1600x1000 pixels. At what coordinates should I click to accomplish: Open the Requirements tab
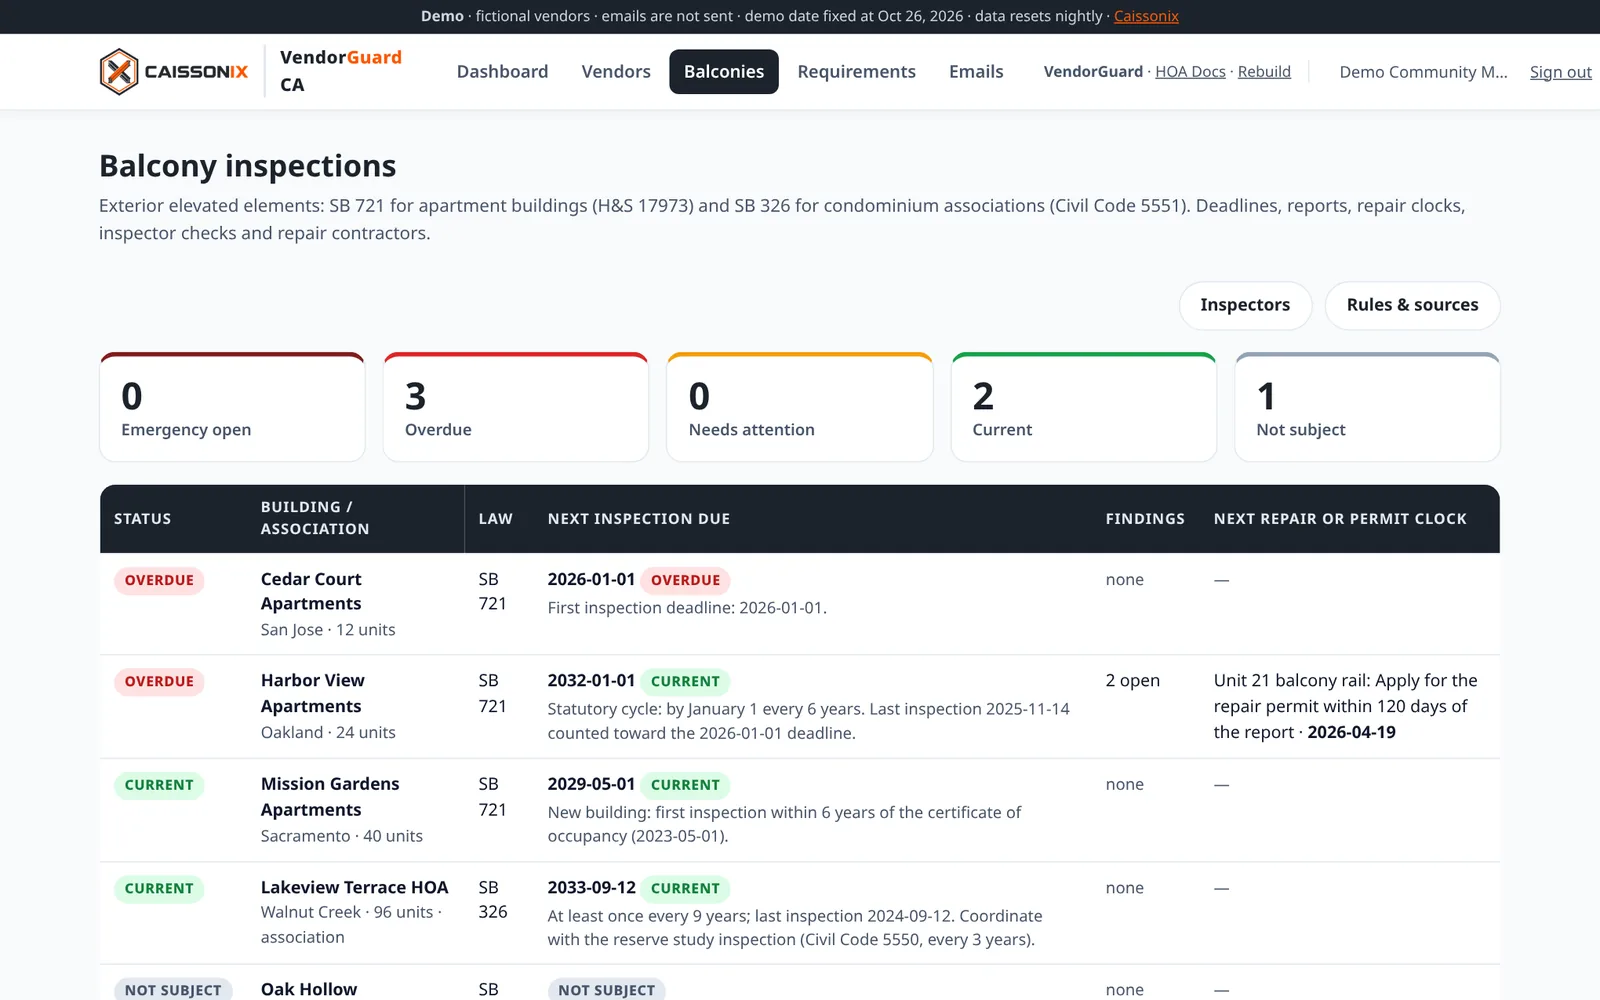click(x=856, y=72)
